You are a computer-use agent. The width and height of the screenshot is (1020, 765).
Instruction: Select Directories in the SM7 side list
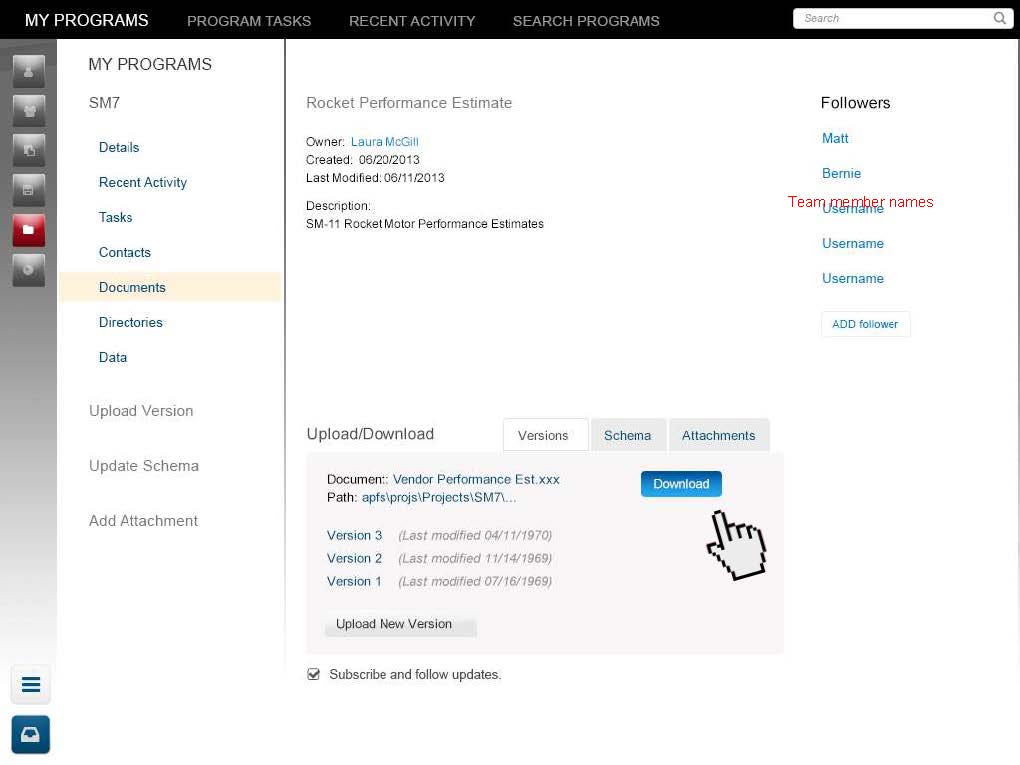[x=131, y=322]
